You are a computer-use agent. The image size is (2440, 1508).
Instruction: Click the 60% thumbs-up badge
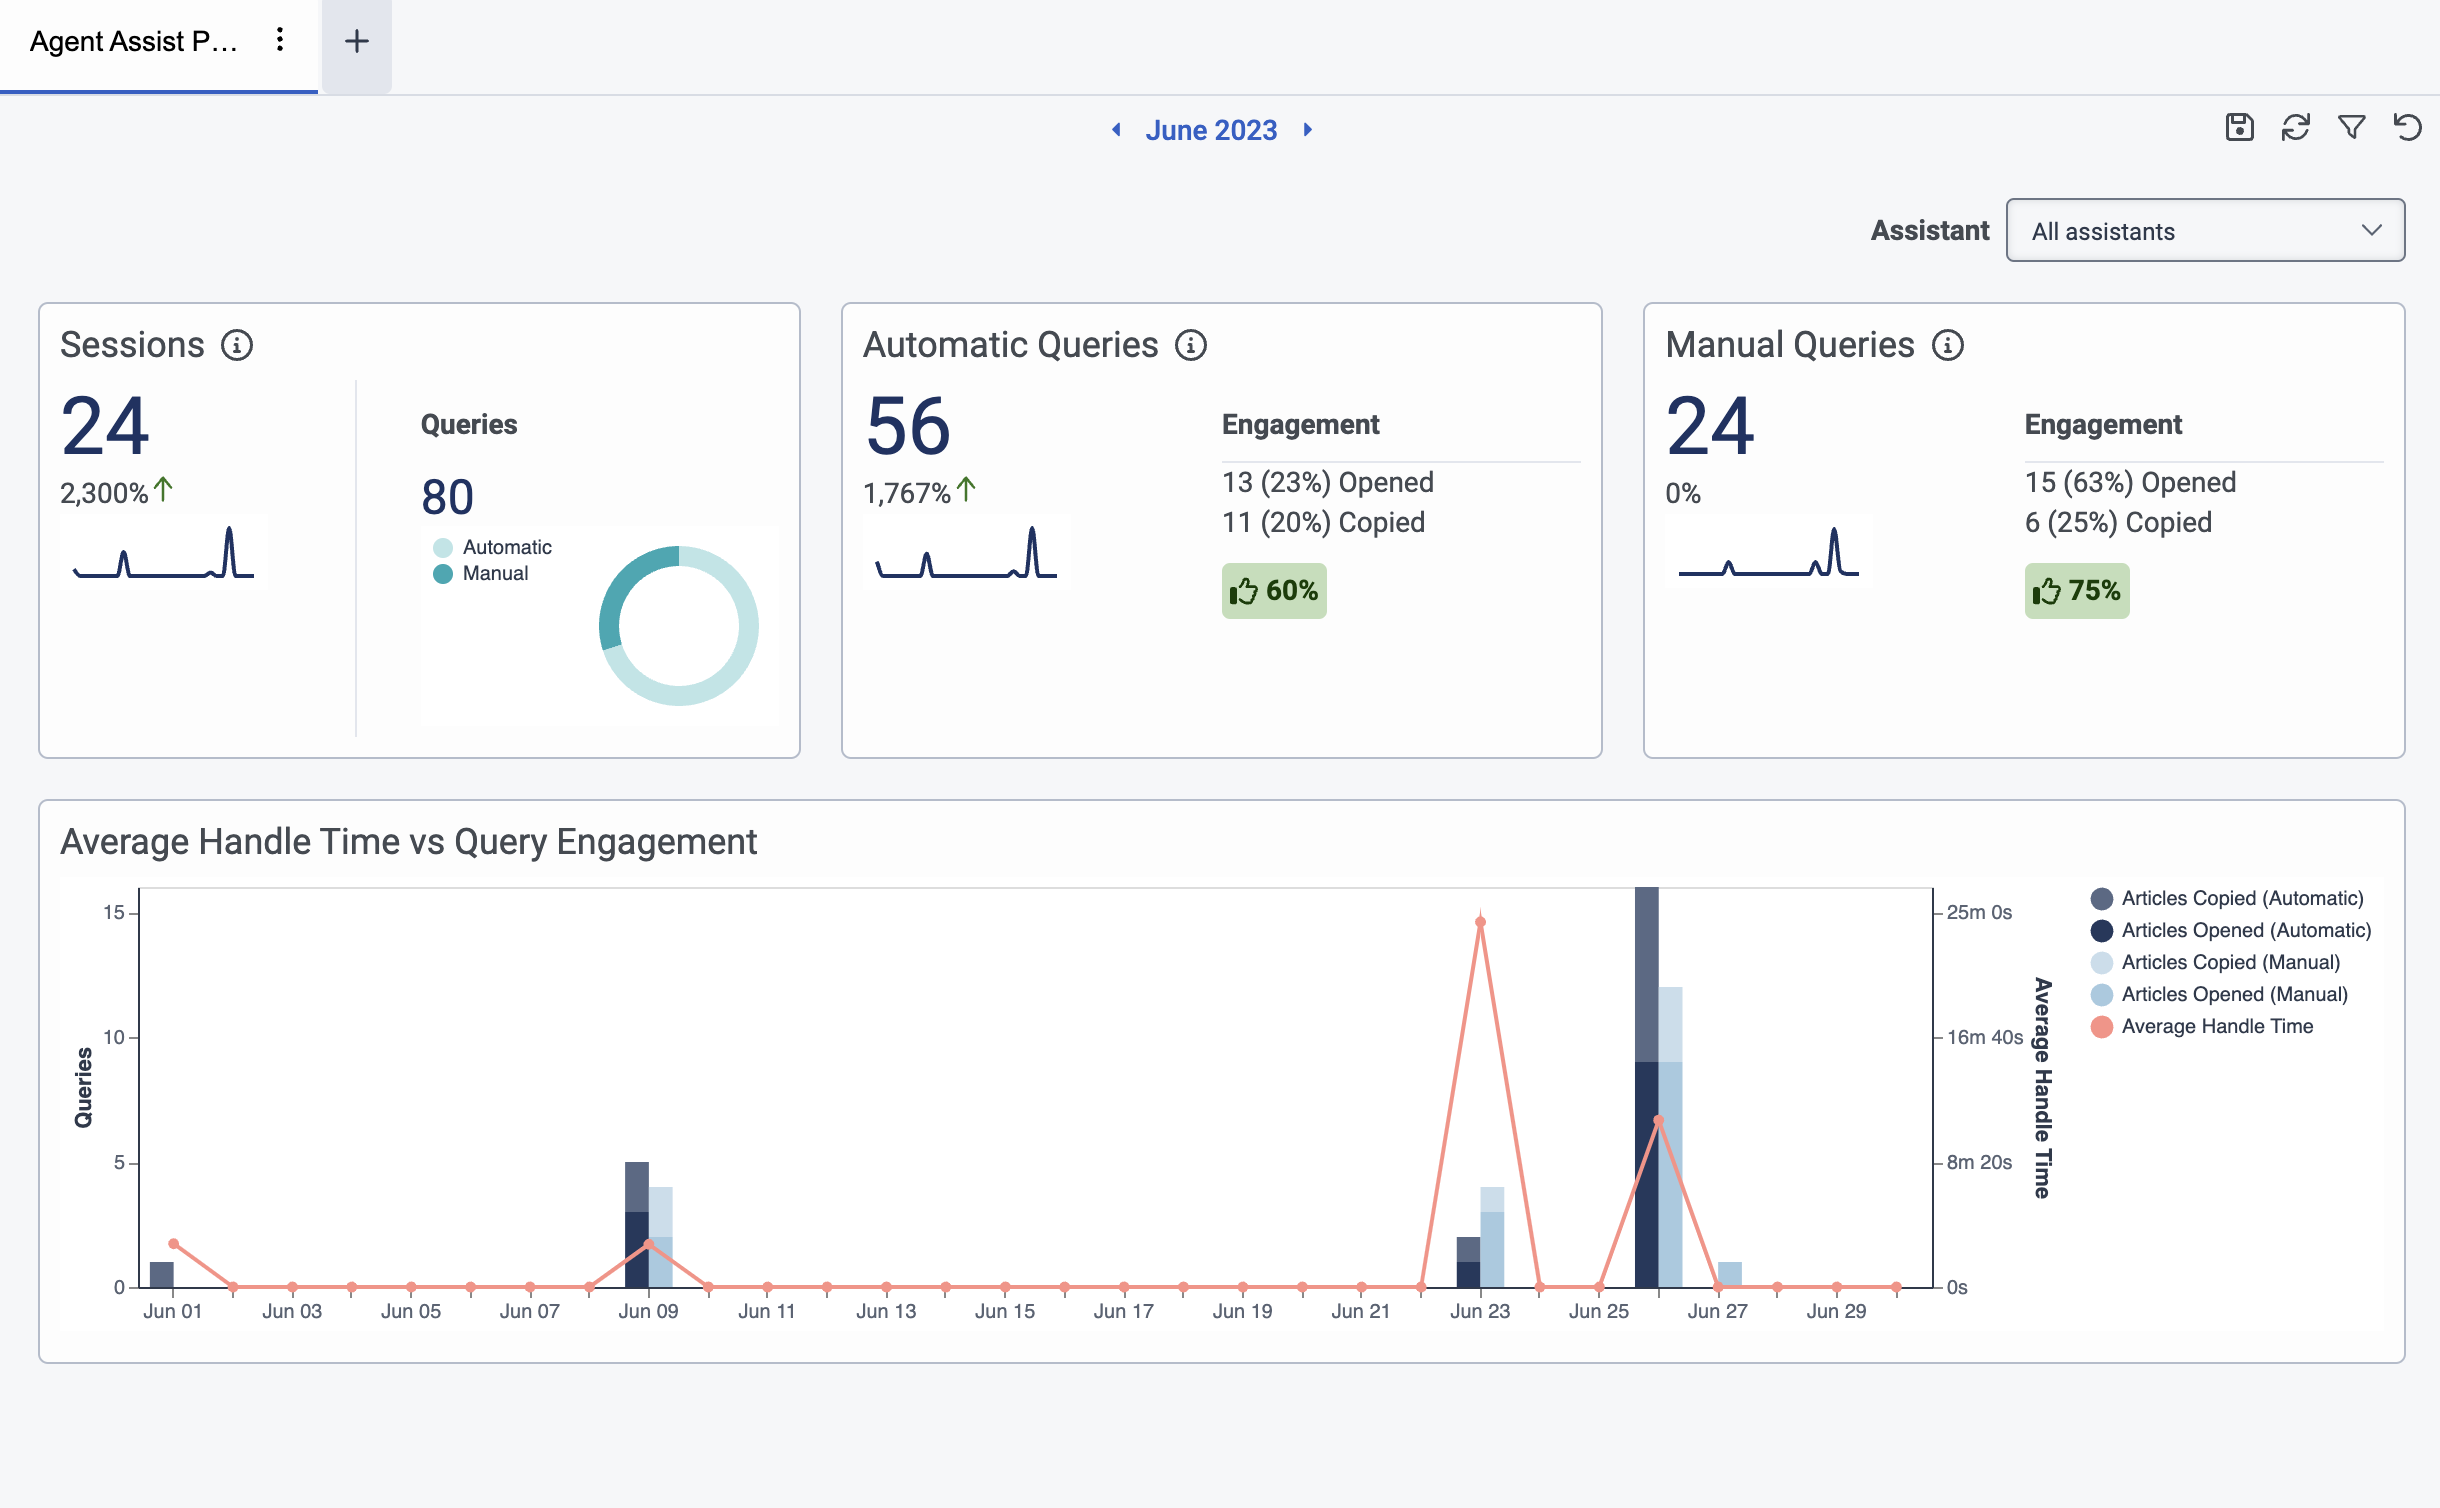coord(1274,591)
